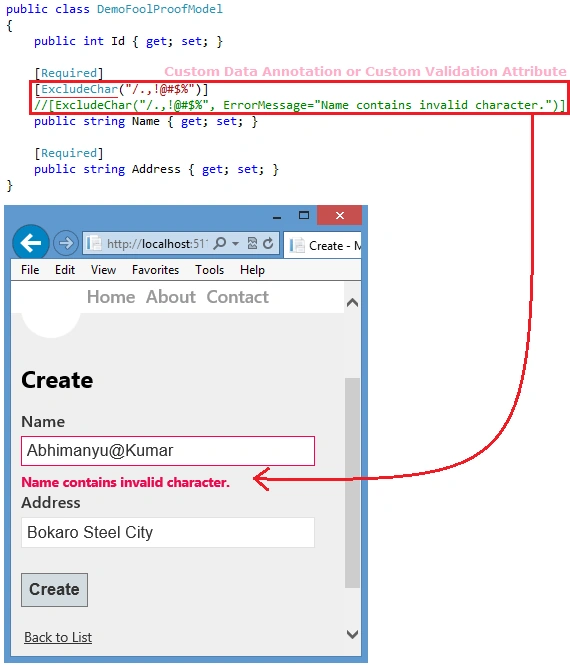Image resolution: width=570 pixels, height=666 pixels.
Task: Maximize the browser window
Action: (x=304, y=215)
